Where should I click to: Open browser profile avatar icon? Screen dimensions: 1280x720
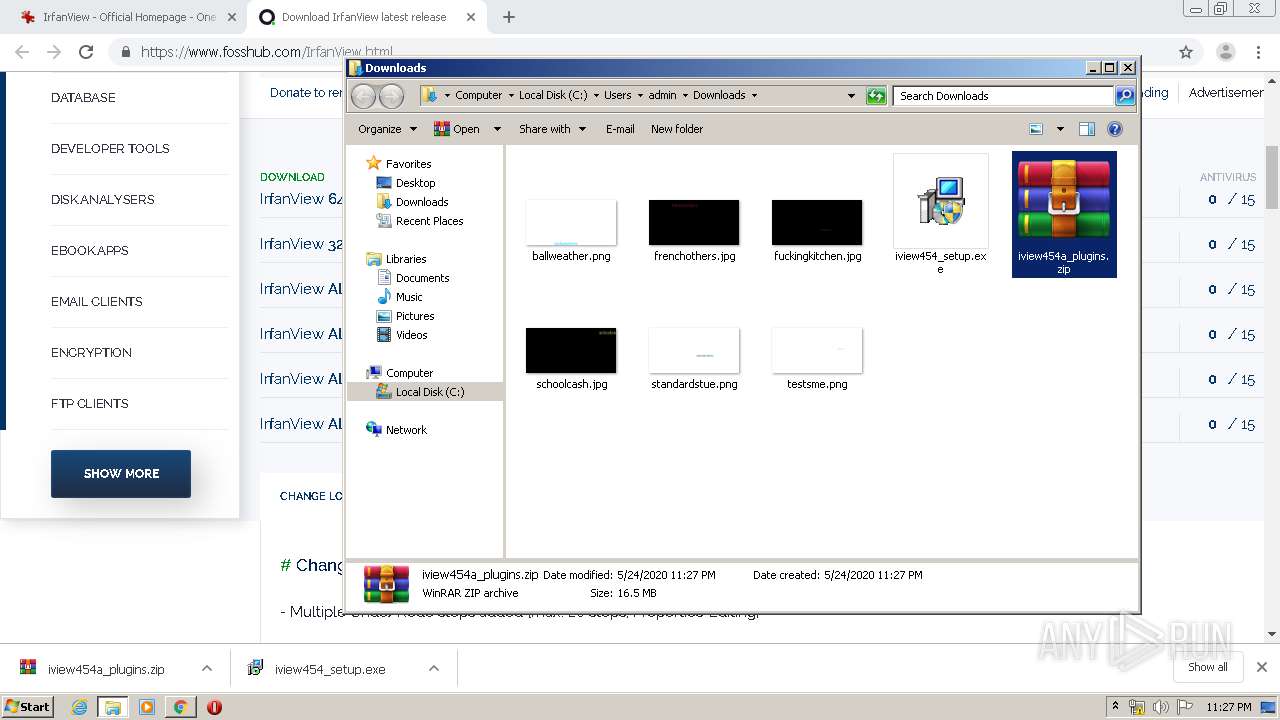pyautogui.click(x=1225, y=52)
